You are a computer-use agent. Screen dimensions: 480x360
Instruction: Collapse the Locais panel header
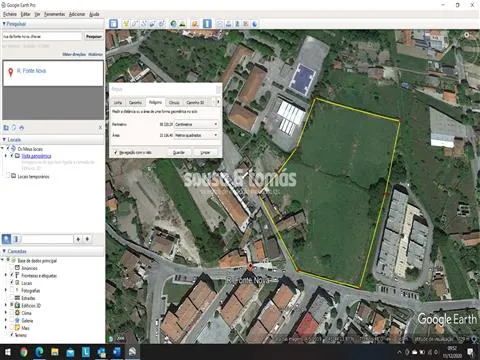(x=53, y=140)
